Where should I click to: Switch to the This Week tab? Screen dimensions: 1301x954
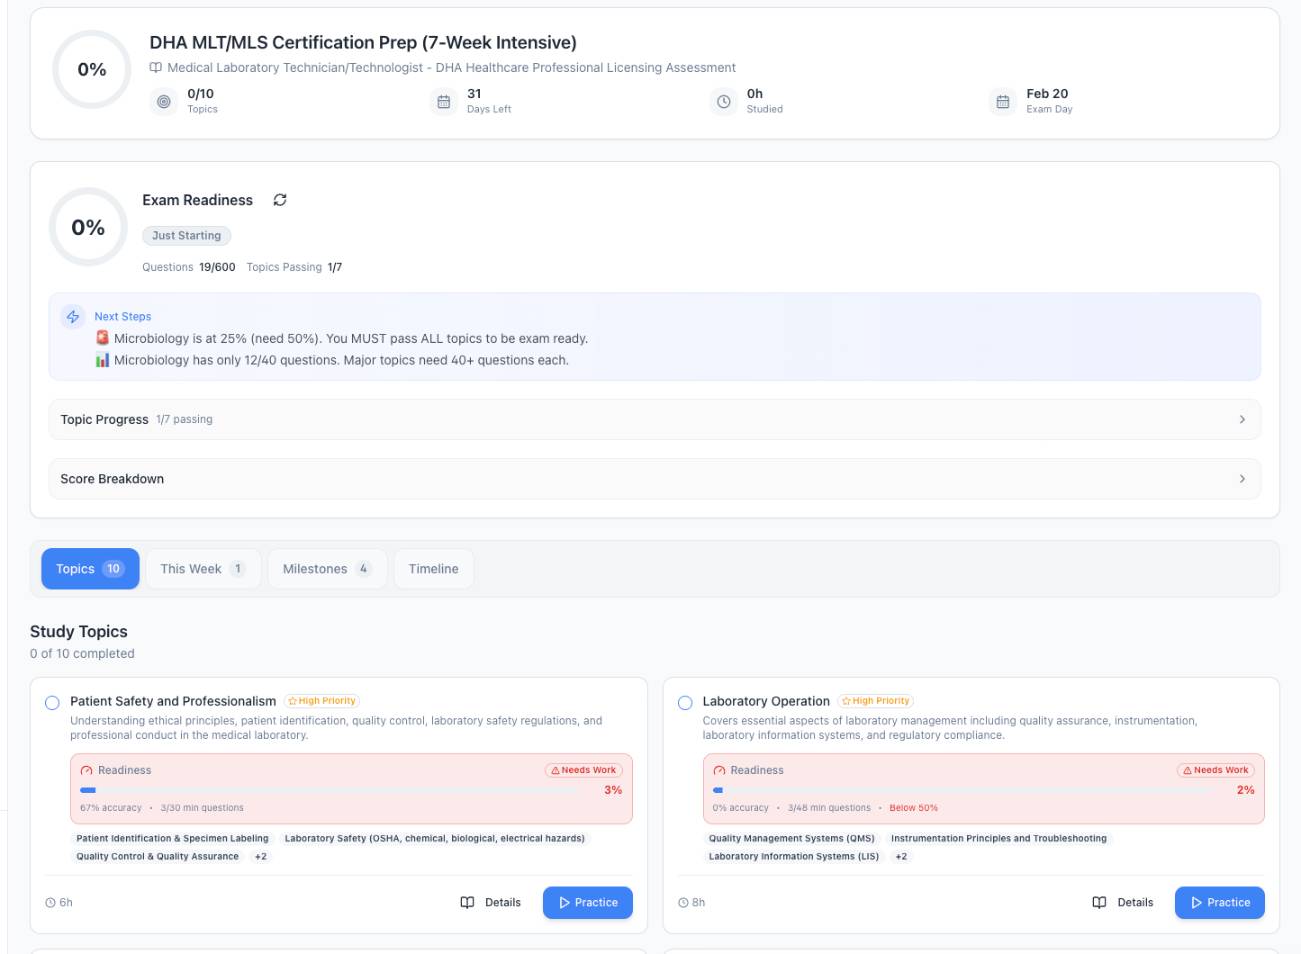coord(203,569)
